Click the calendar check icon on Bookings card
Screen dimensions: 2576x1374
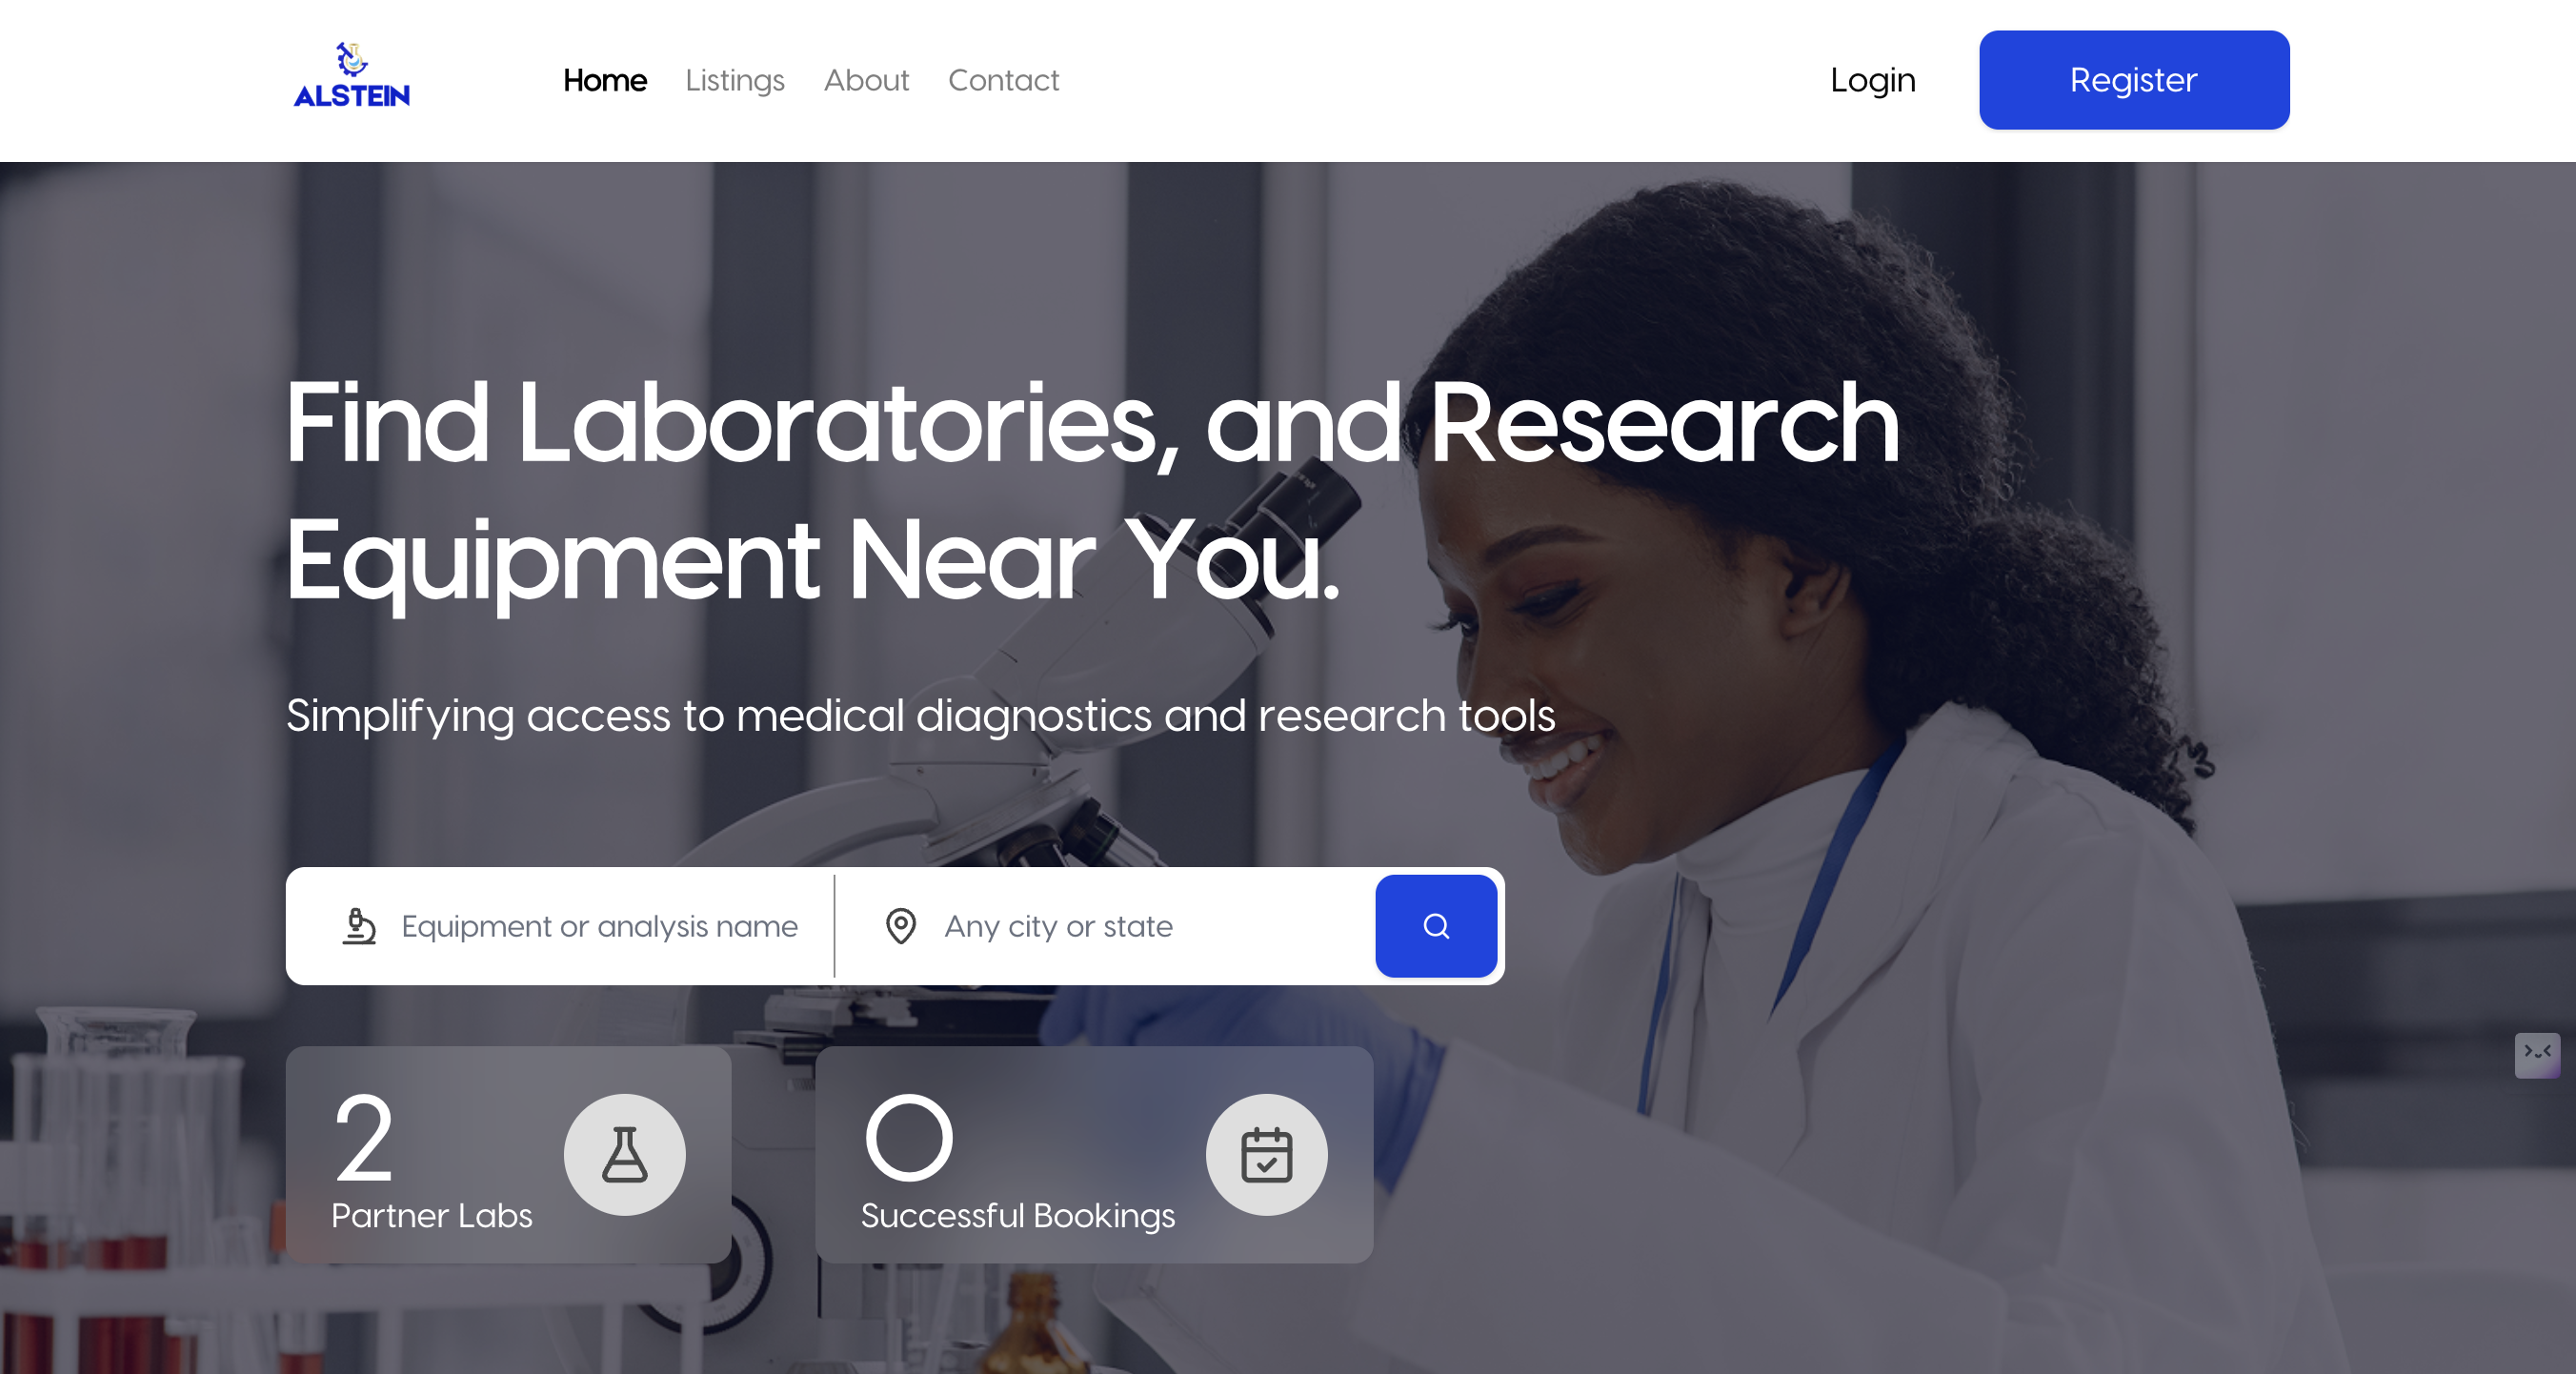[x=1267, y=1155]
